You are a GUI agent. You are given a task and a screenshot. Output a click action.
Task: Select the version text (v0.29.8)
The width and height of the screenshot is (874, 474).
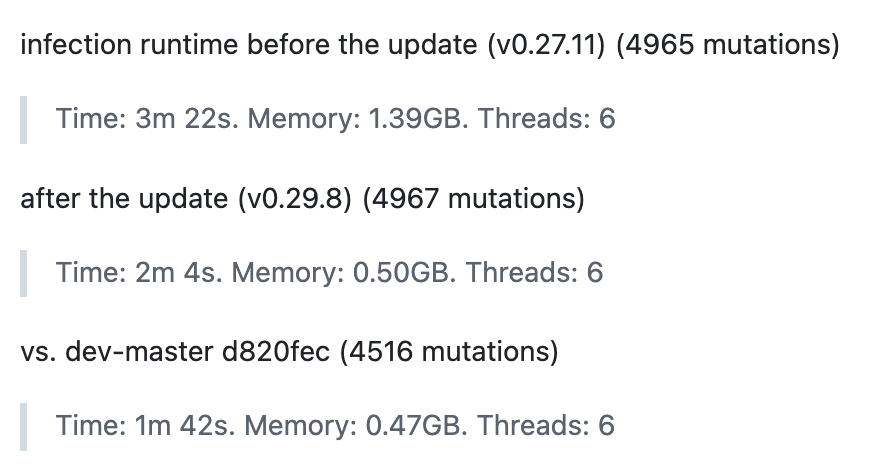point(295,199)
